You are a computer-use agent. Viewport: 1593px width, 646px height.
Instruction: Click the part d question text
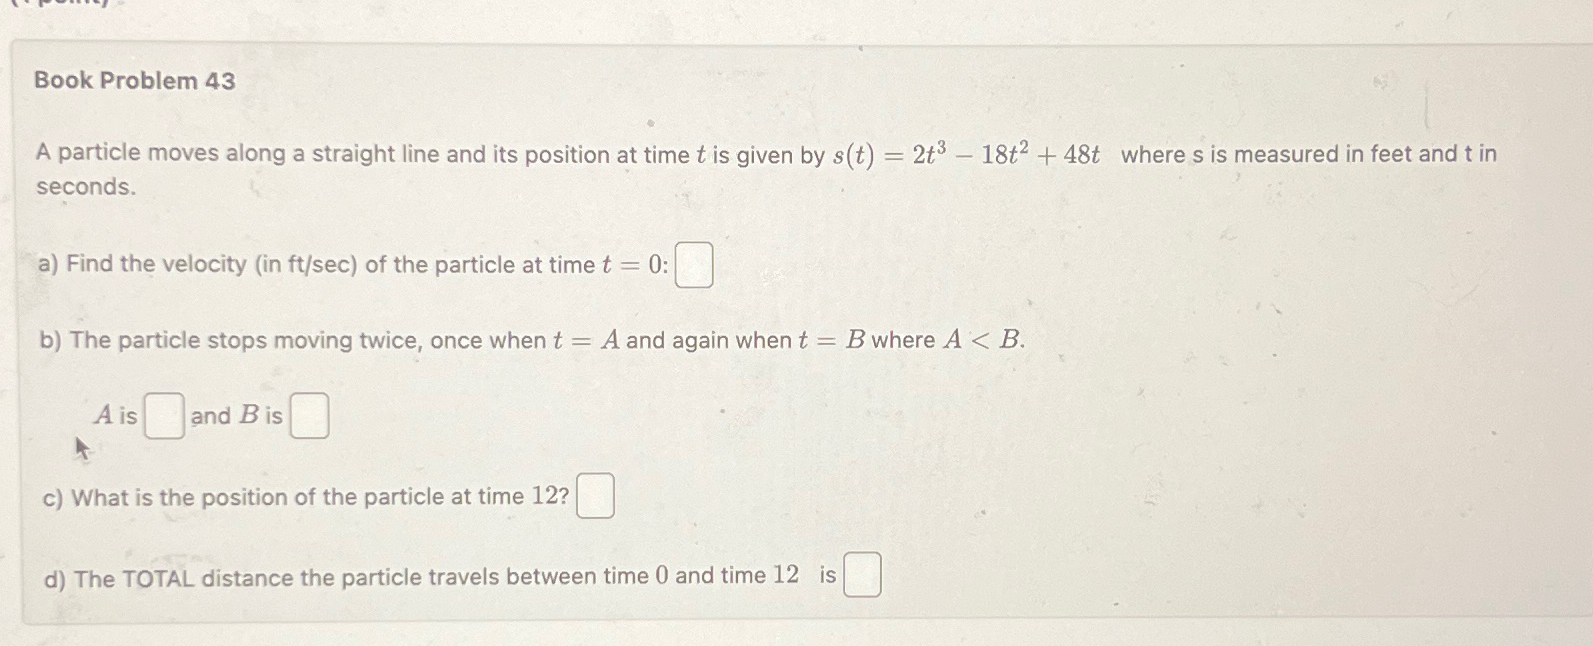(420, 574)
